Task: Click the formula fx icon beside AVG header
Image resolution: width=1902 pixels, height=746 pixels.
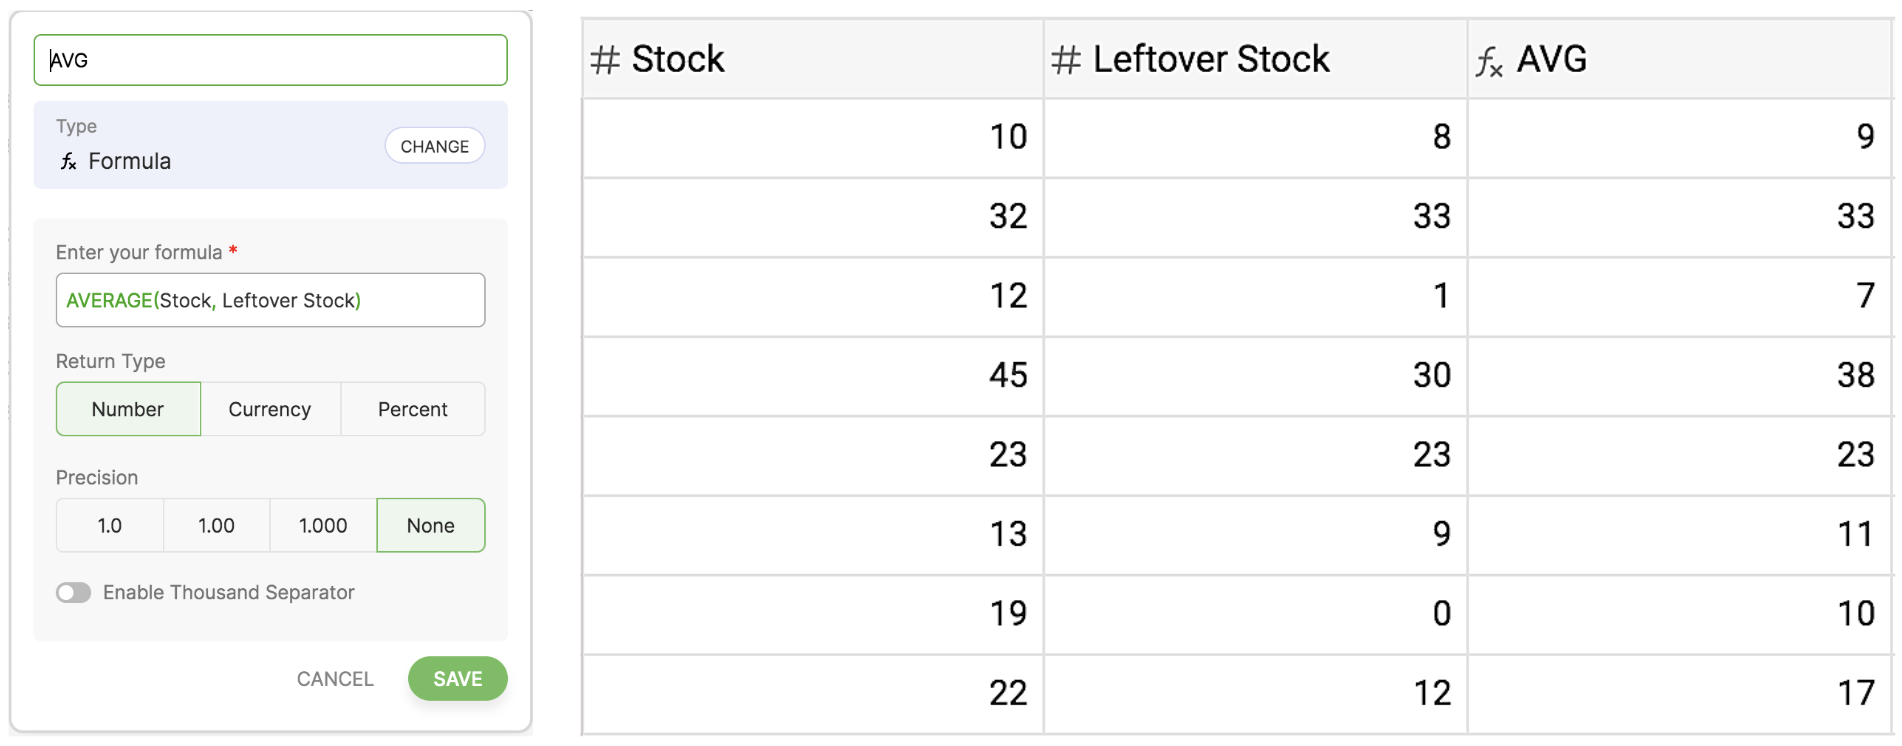Action: tap(1489, 62)
